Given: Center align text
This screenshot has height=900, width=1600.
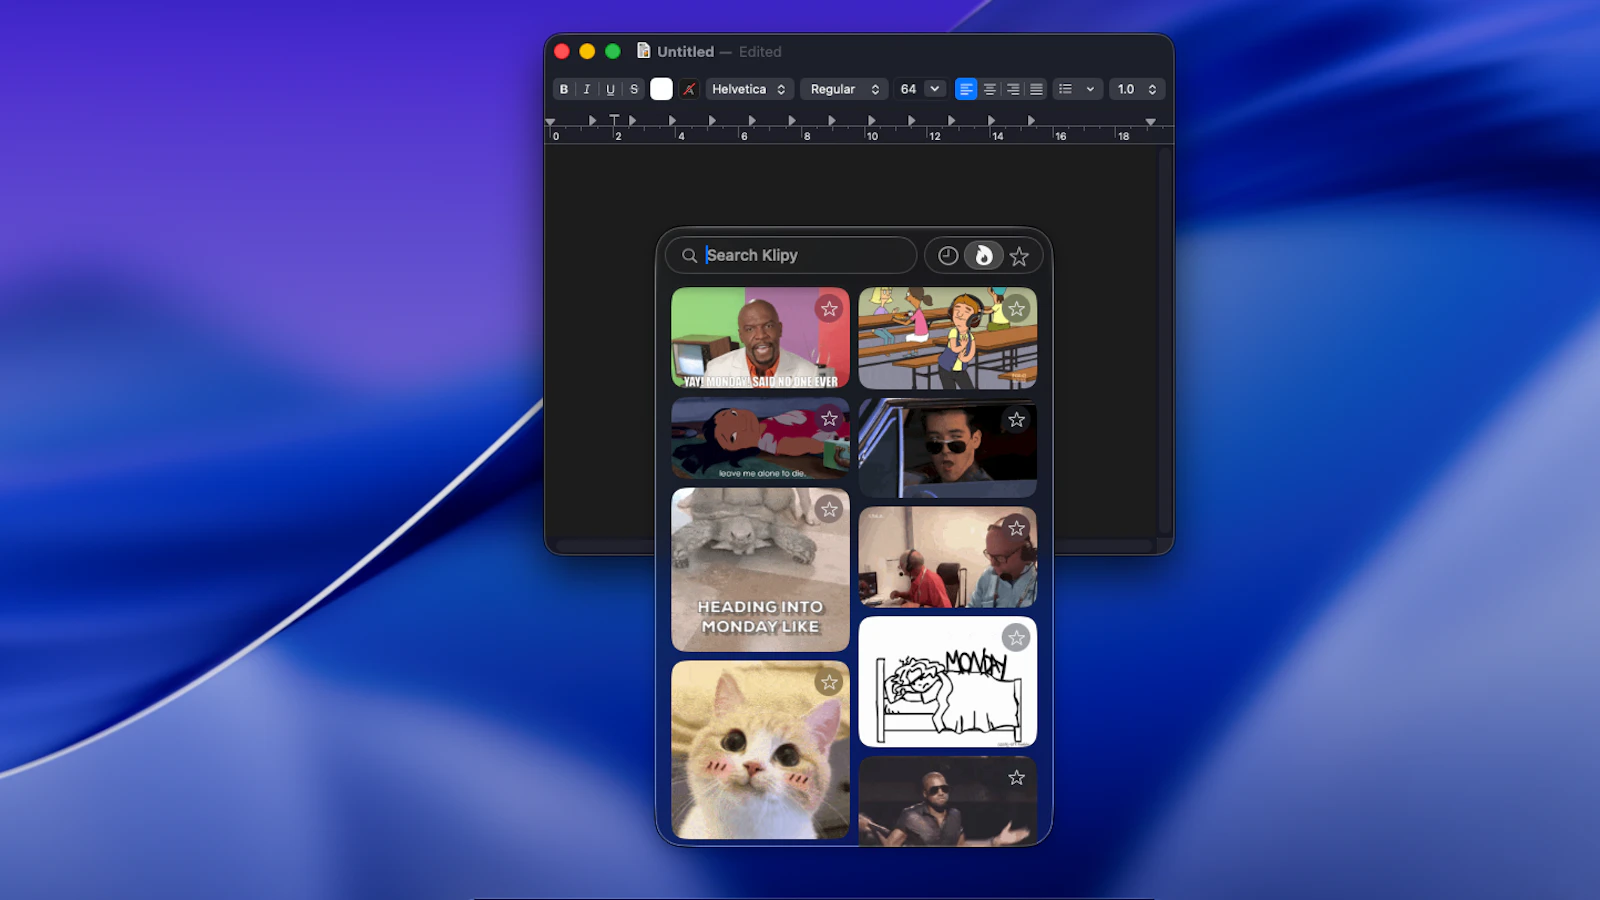Looking at the screenshot, I should point(989,89).
